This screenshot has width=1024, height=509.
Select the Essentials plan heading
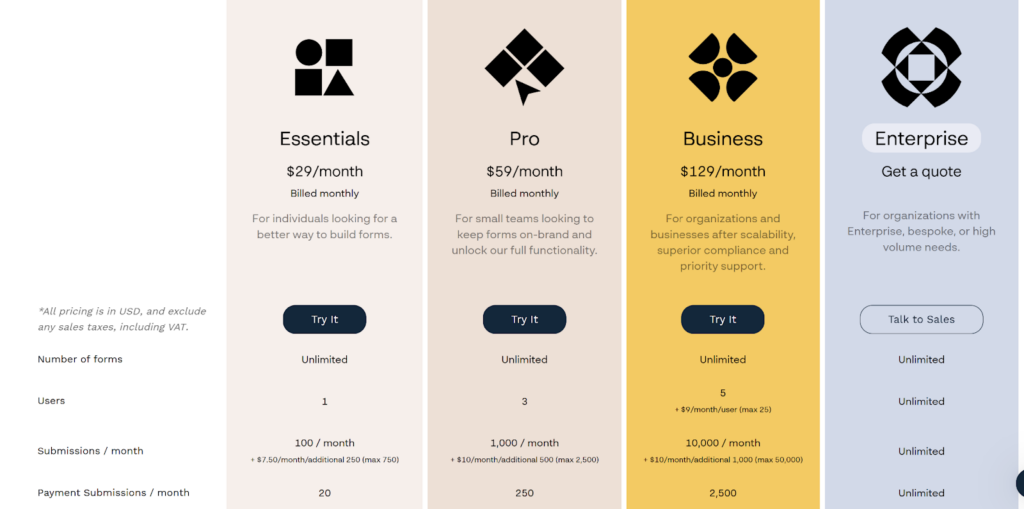(x=325, y=139)
